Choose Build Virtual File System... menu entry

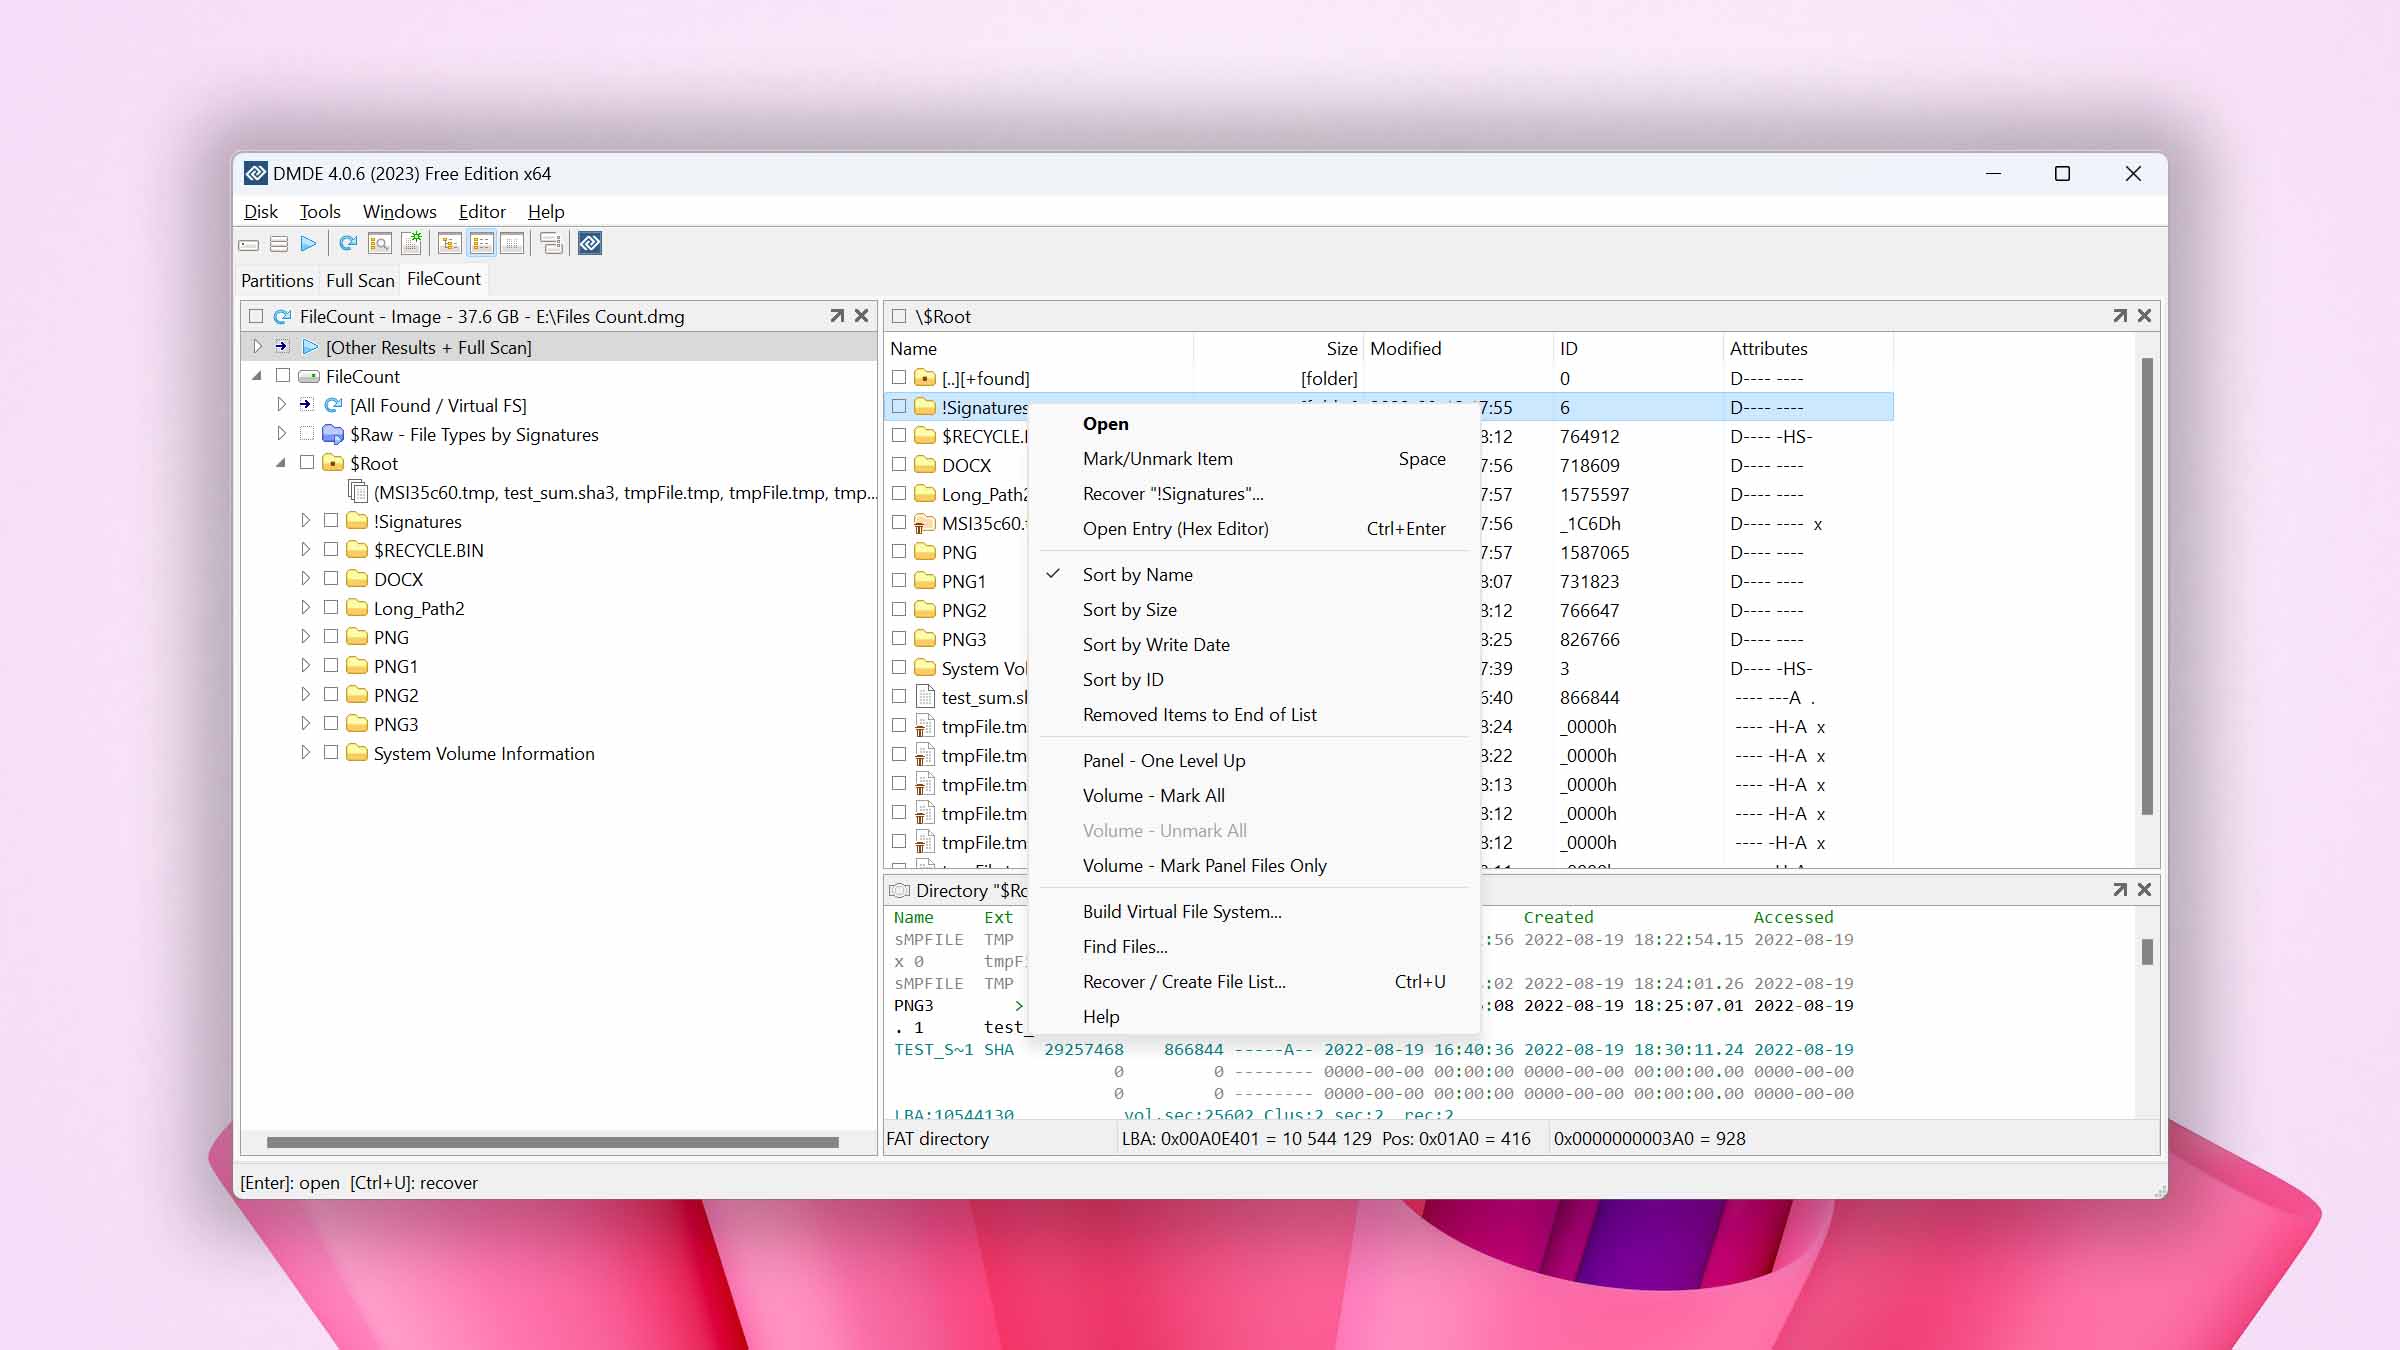pyautogui.click(x=1254, y=912)
